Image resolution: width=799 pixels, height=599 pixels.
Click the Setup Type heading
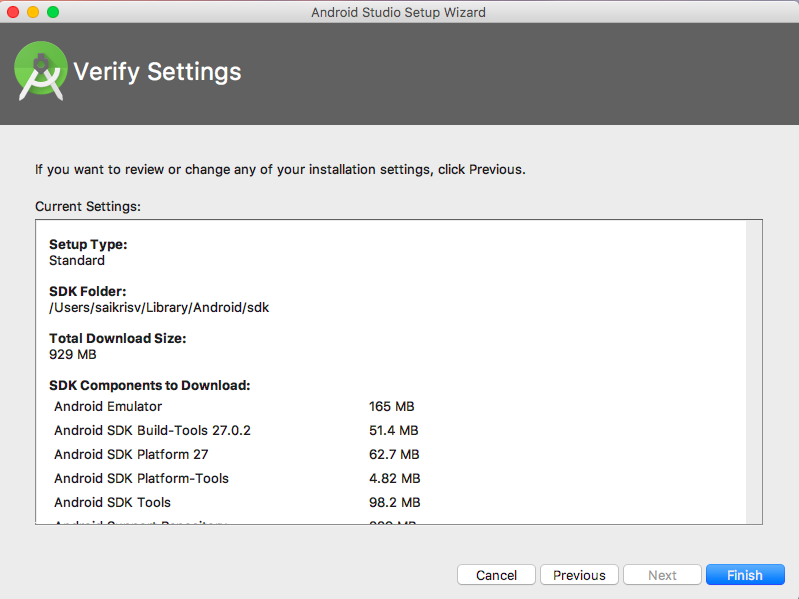tap(88, 244)
